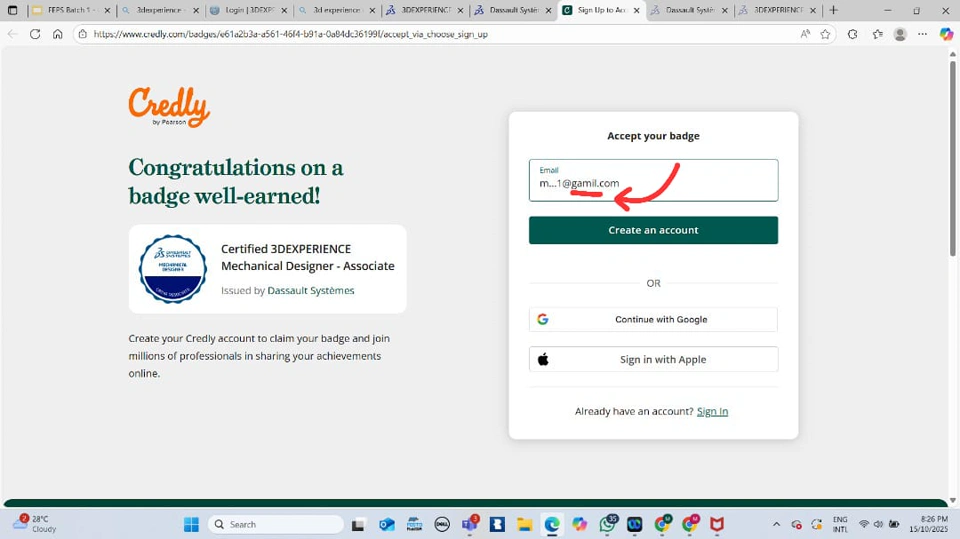Open Microsoft Teams on taskbar
The image size is (960, 539).
tap(470, 524)
